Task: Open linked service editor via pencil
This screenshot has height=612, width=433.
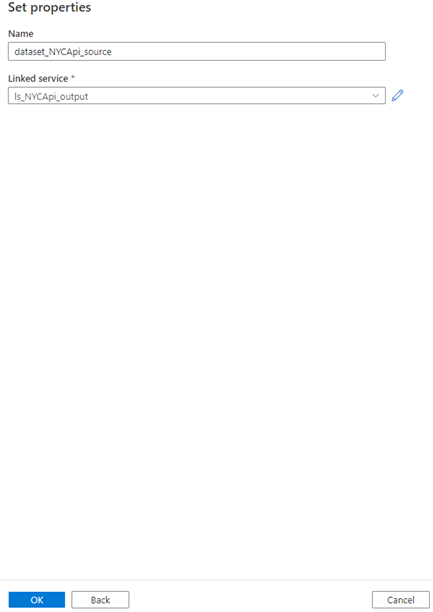Action: pos(397,96)
